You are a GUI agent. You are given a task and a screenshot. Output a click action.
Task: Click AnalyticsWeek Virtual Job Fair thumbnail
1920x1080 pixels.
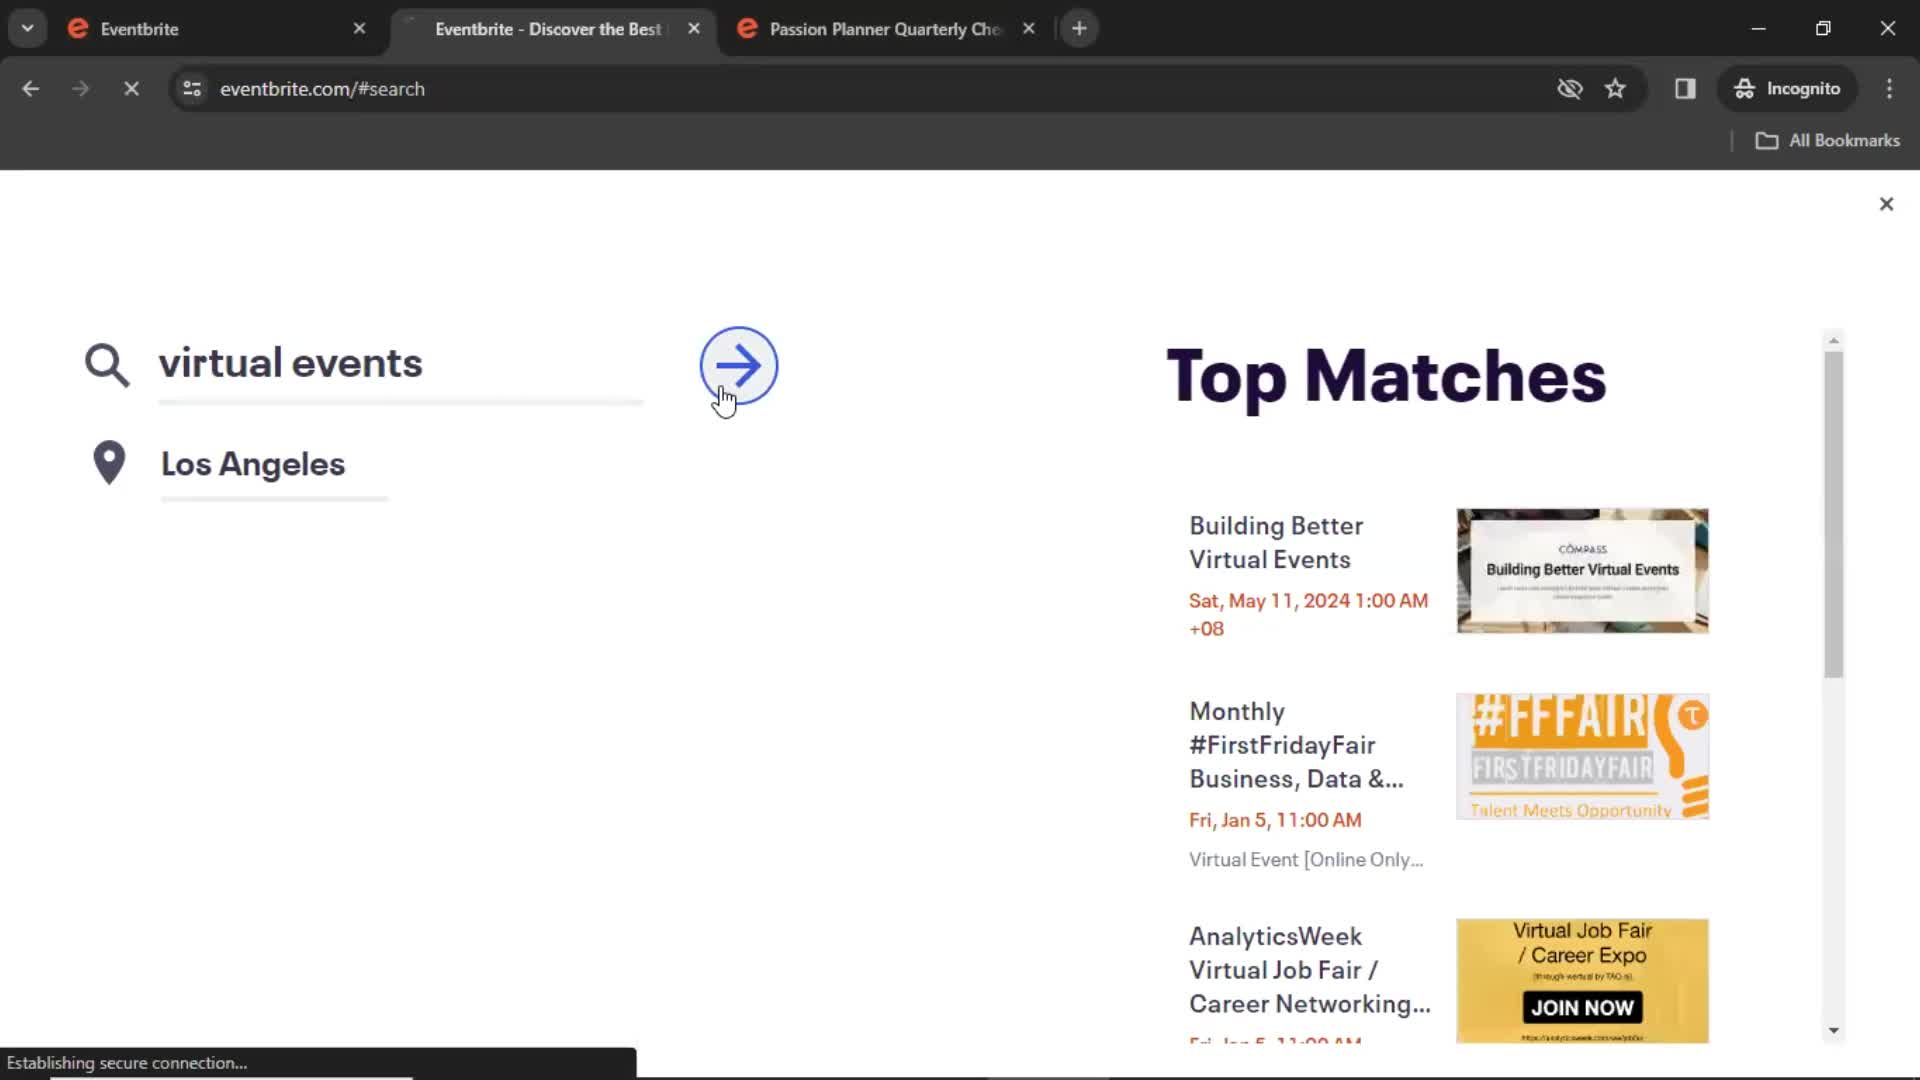click(x=1581, y=978)
